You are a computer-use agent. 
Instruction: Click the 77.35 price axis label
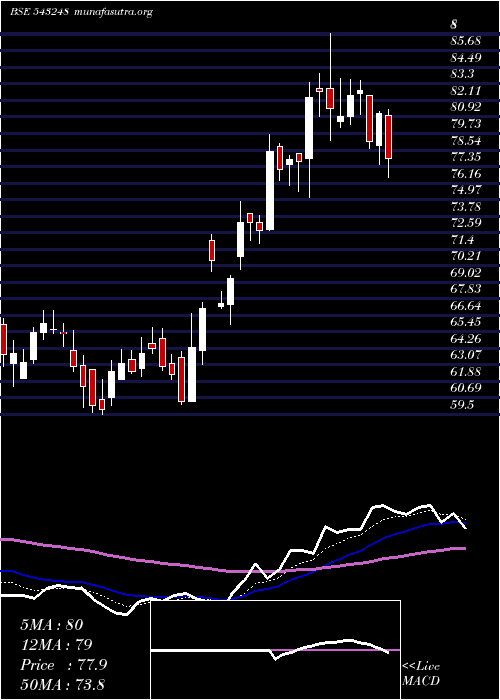pos(465,157)
